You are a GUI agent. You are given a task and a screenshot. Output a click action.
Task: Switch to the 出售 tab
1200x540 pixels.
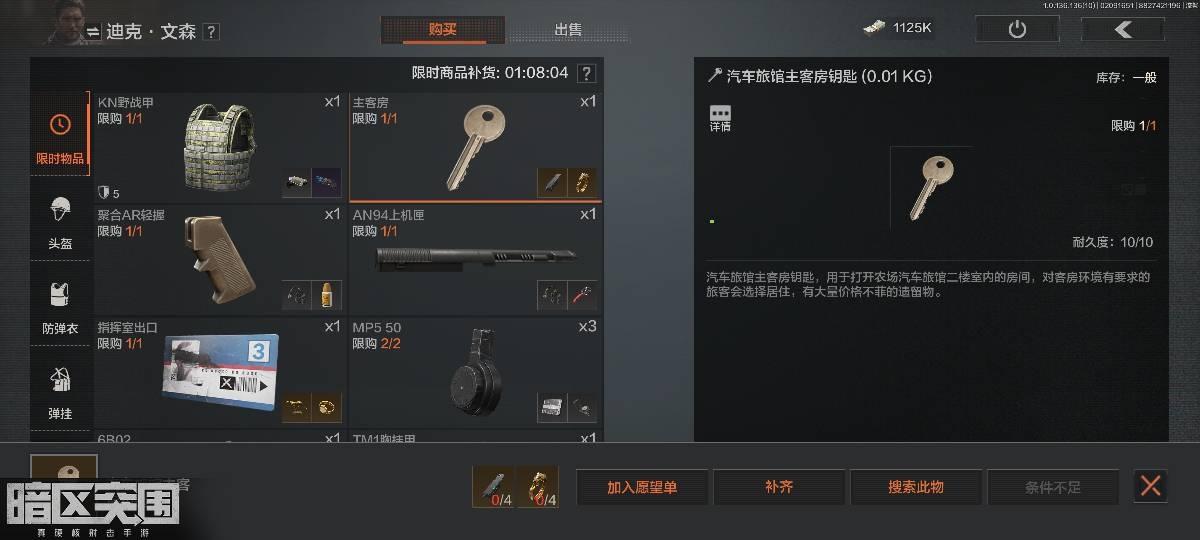568,30
